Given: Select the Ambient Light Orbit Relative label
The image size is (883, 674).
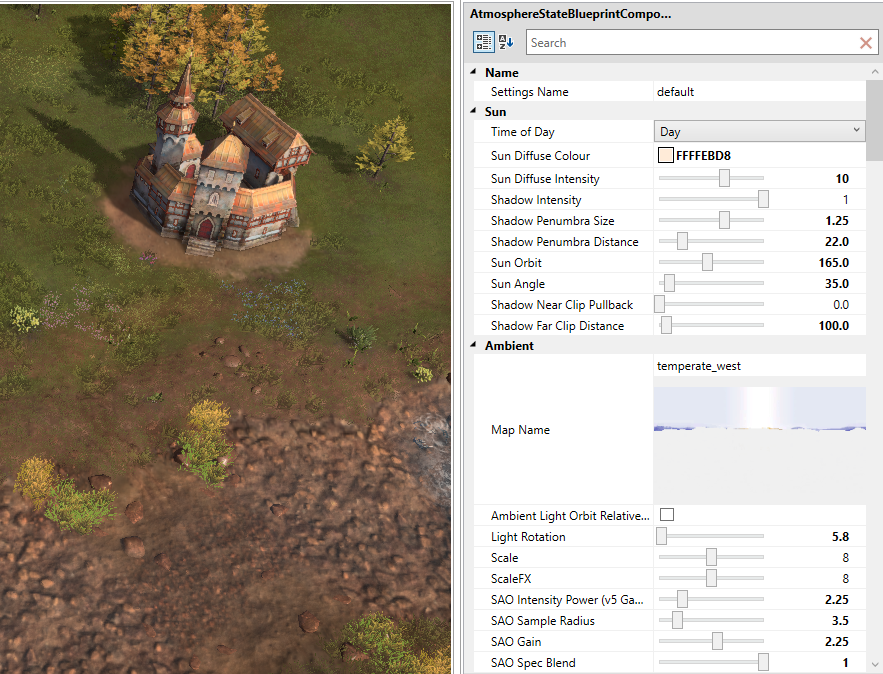Looking at the screenshot, I should click(x=570, y=516).
